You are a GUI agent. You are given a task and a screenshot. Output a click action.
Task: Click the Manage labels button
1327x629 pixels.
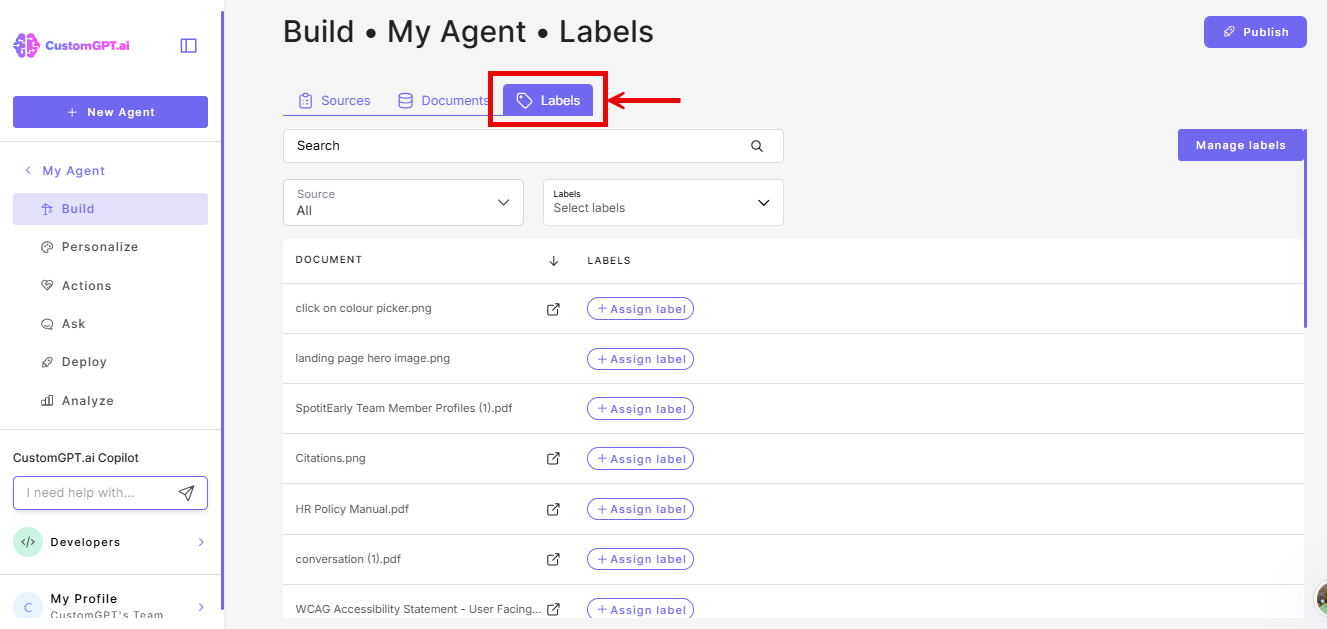click(x=1240, y=144)
